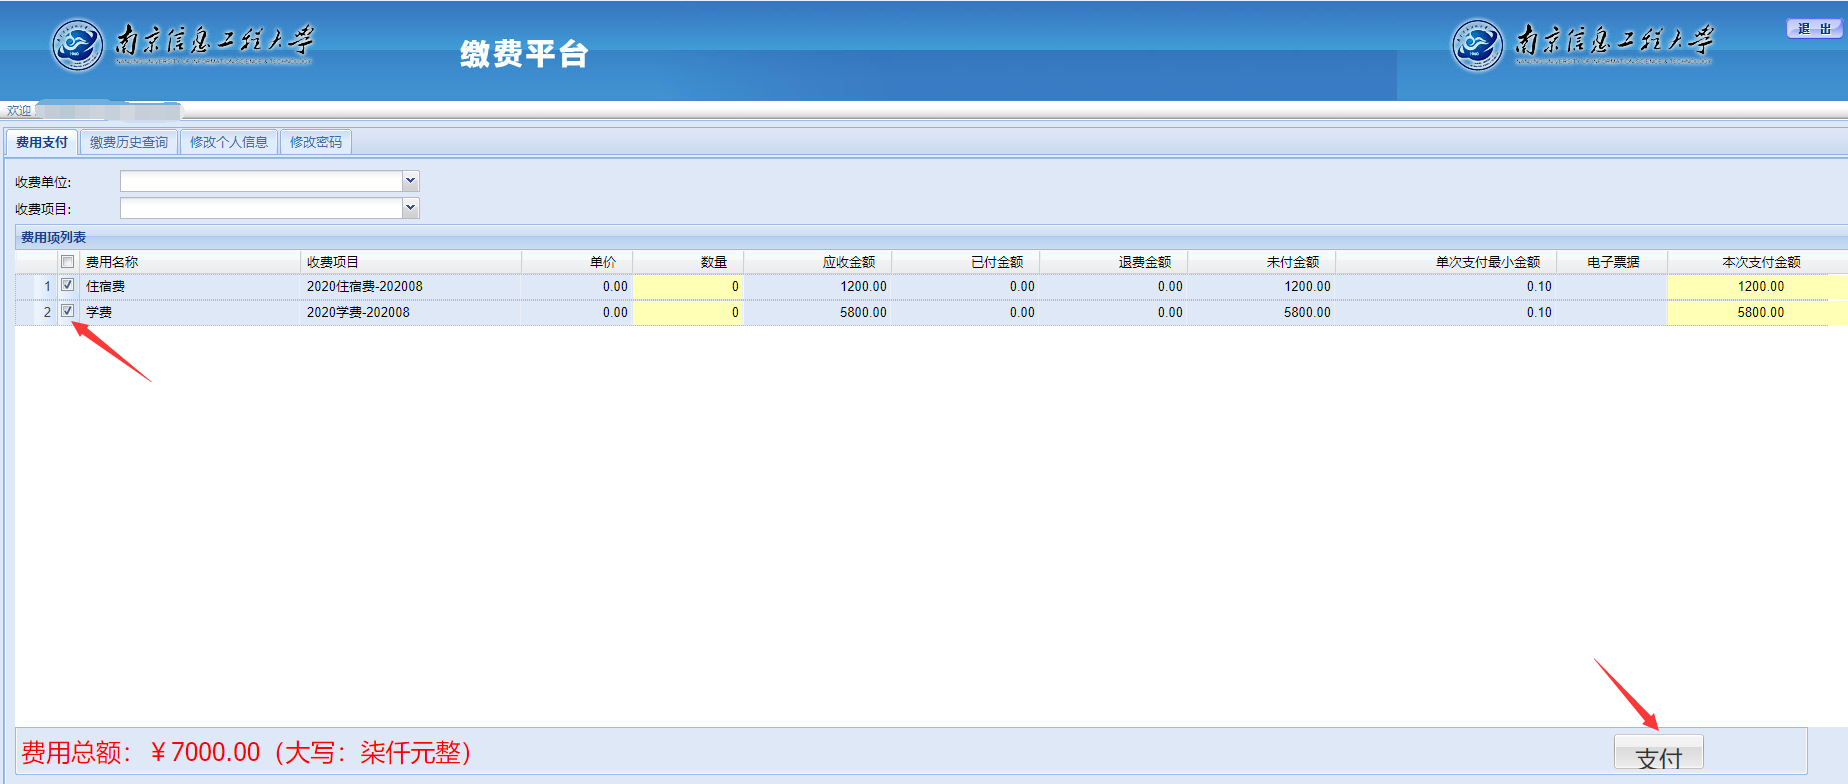Expand the 收费项目 dropdown arrow
Viewport: 1848px width, 784px height.
pyautogui.click(x=410, y=208)
